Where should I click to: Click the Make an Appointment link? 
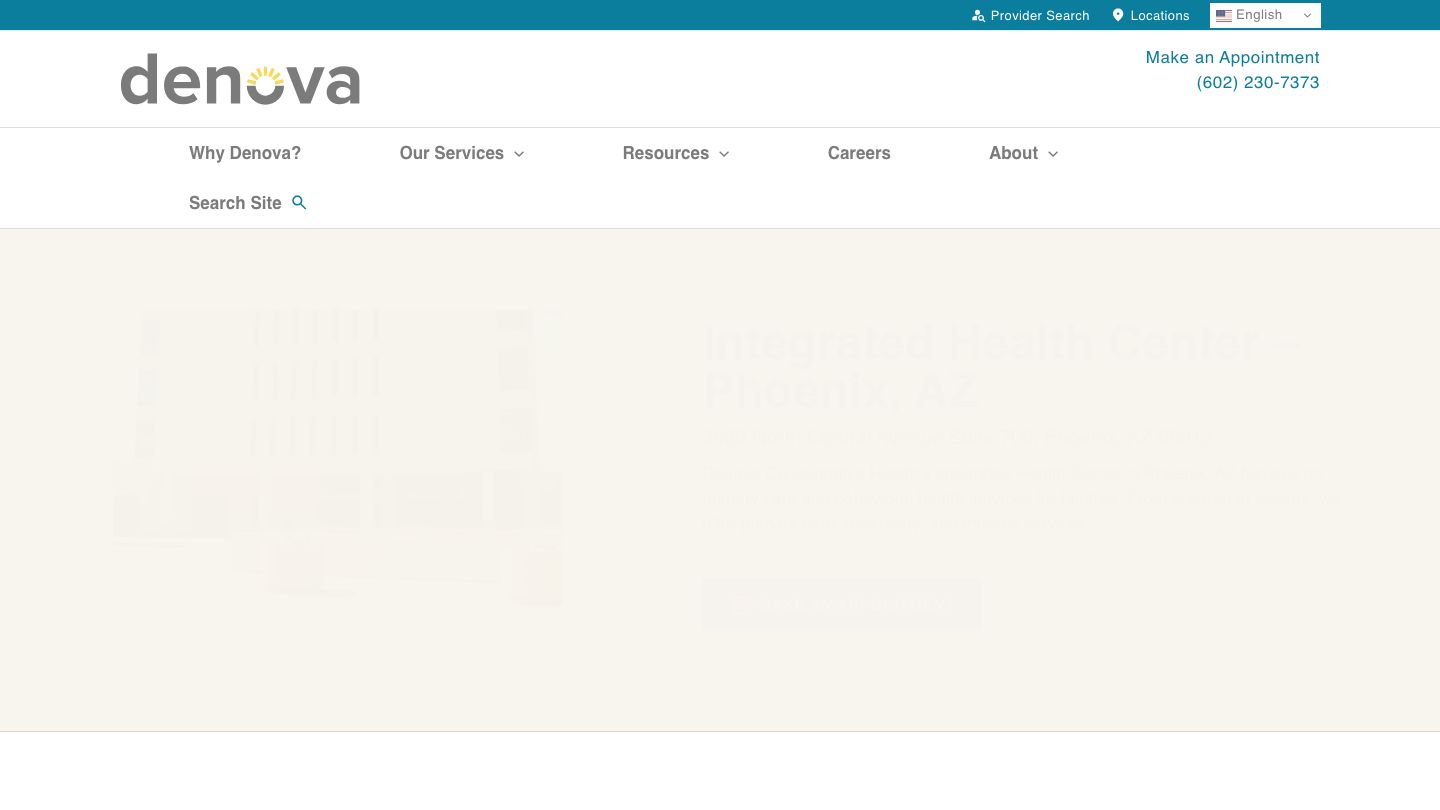tap(1232, 57)
